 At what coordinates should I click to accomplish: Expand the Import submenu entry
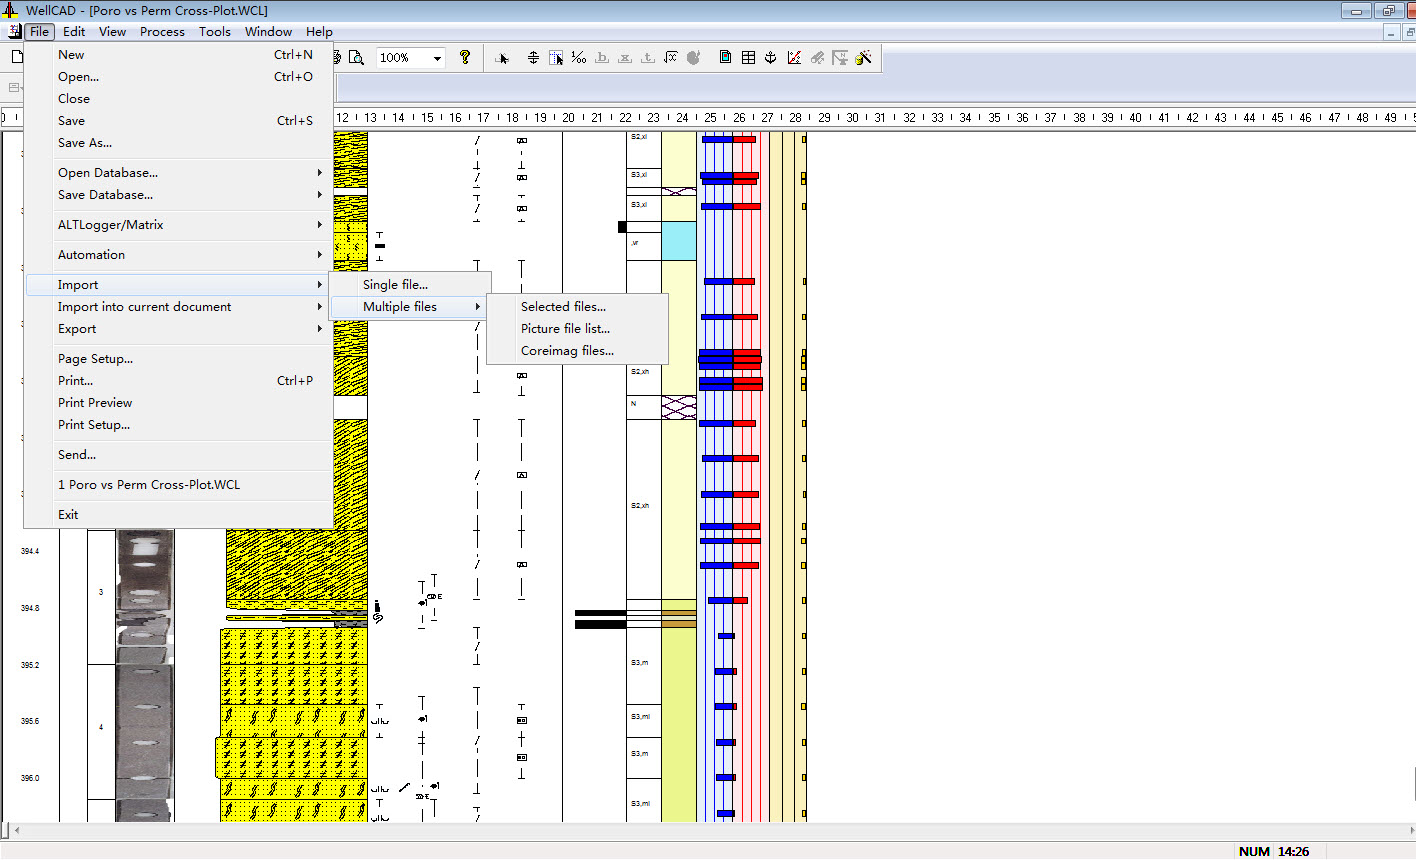point(179,285)
